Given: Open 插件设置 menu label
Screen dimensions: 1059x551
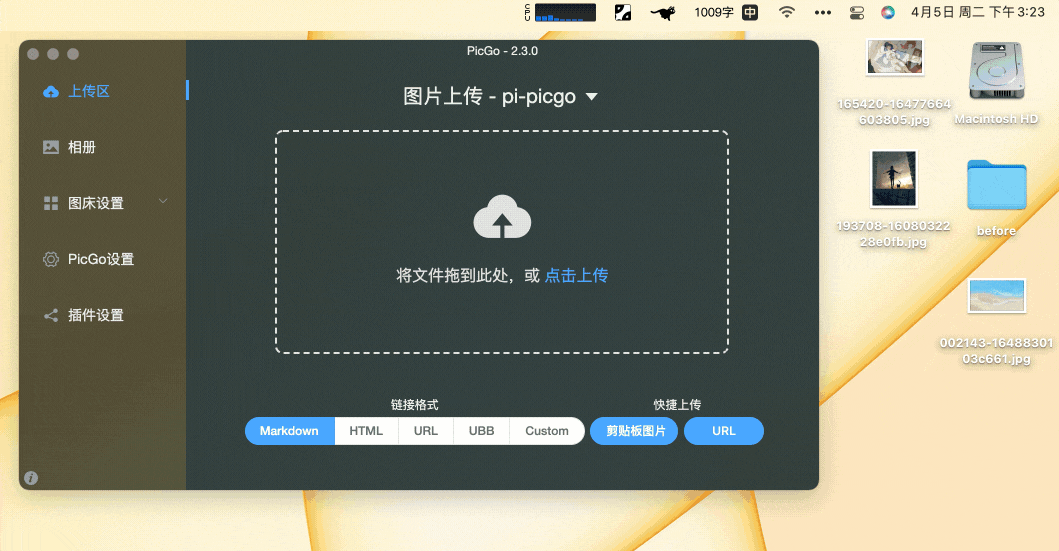Looking at the screenshot, I should click(x=96, y=315).
